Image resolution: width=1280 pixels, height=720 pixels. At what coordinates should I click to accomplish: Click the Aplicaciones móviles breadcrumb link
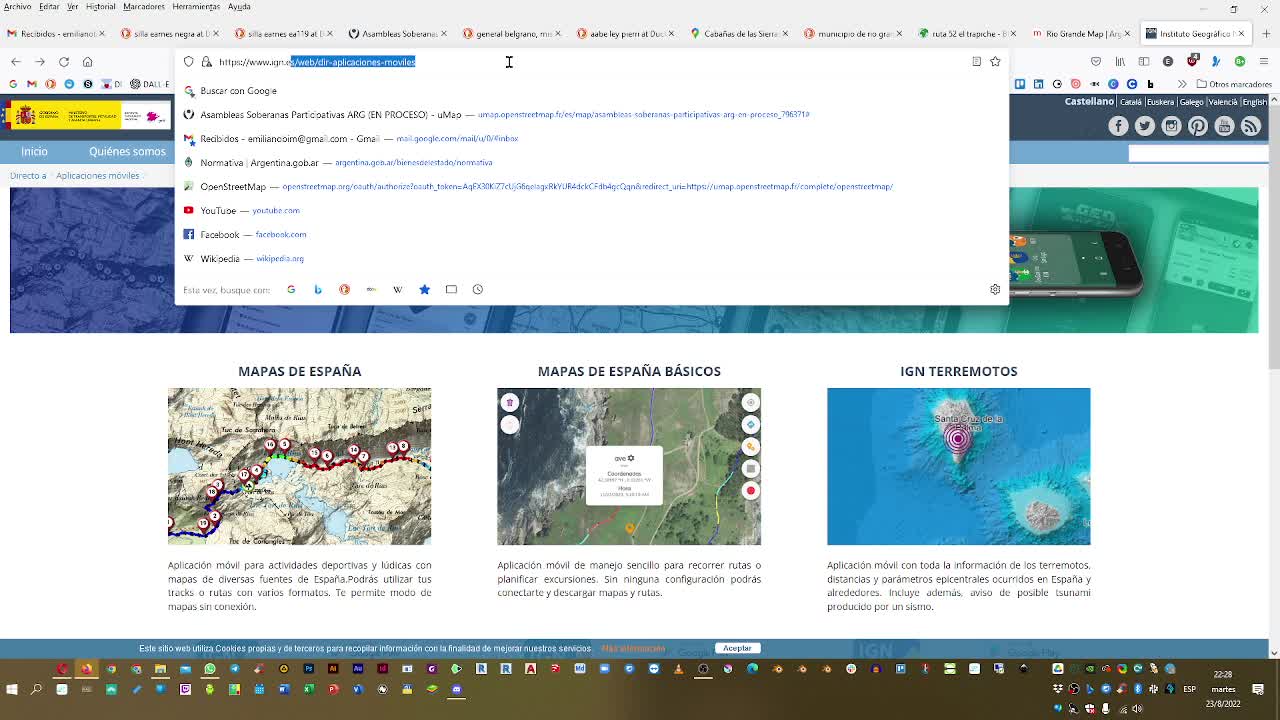pyautogui.click(x=98, y=176)
